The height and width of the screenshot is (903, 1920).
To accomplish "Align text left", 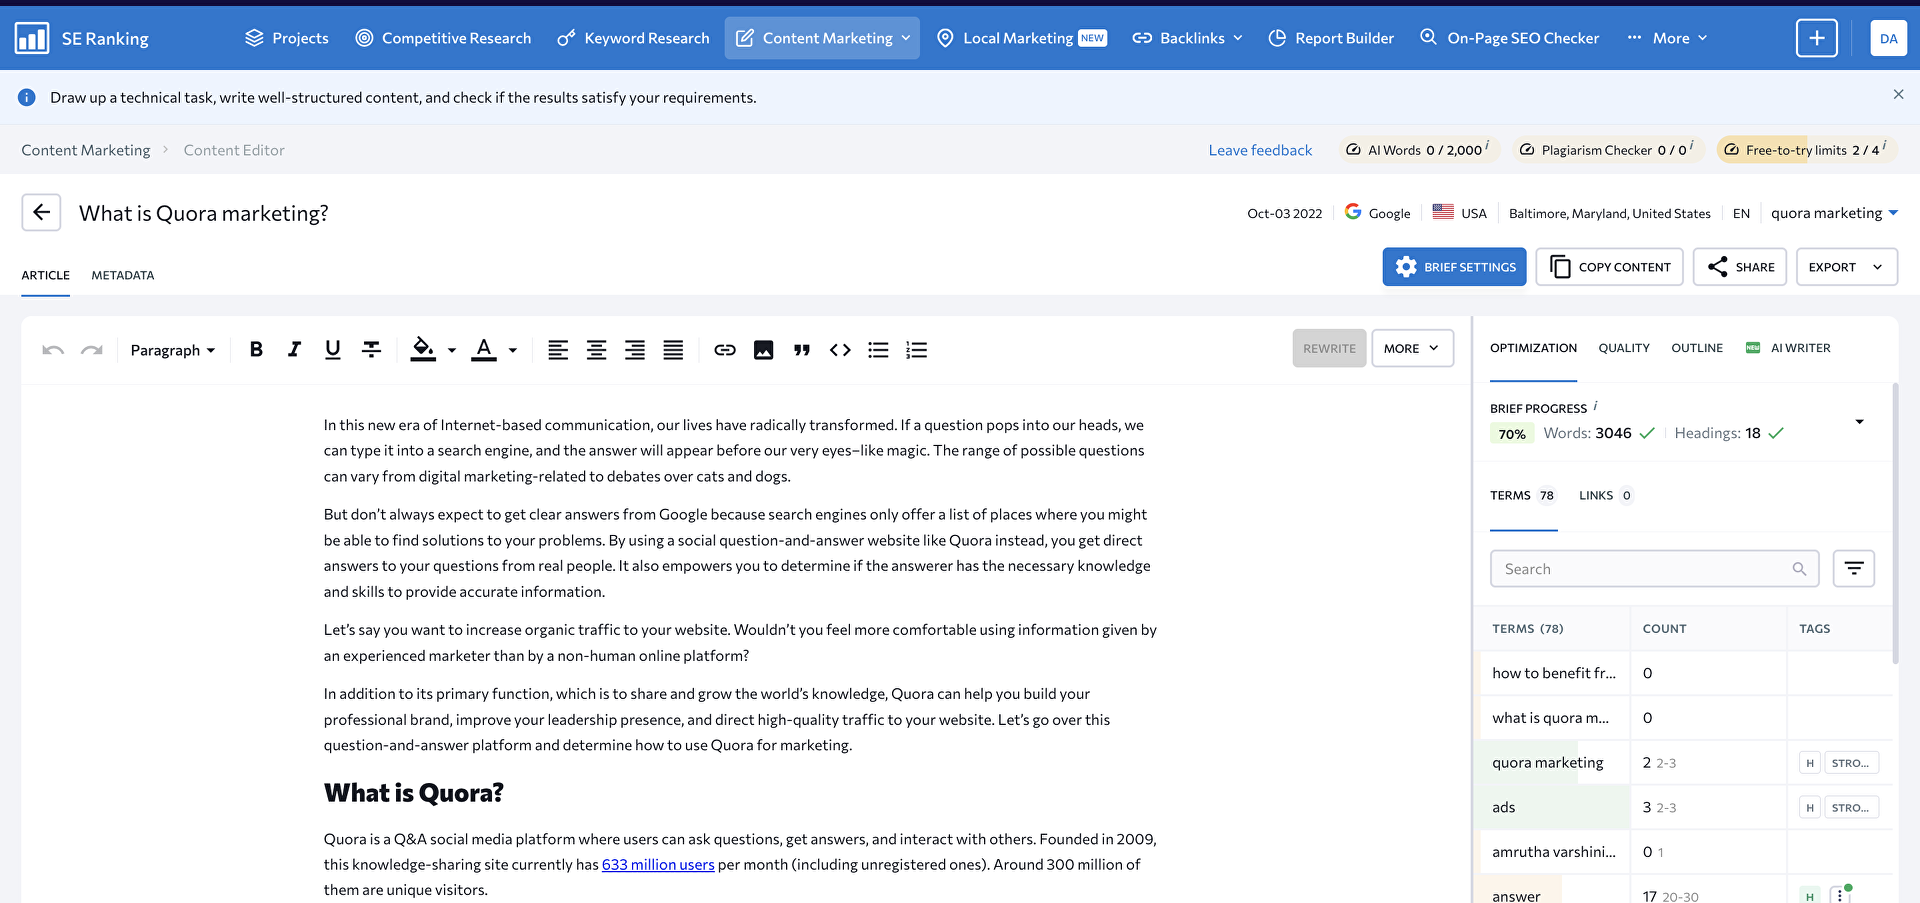I will 558,350.
